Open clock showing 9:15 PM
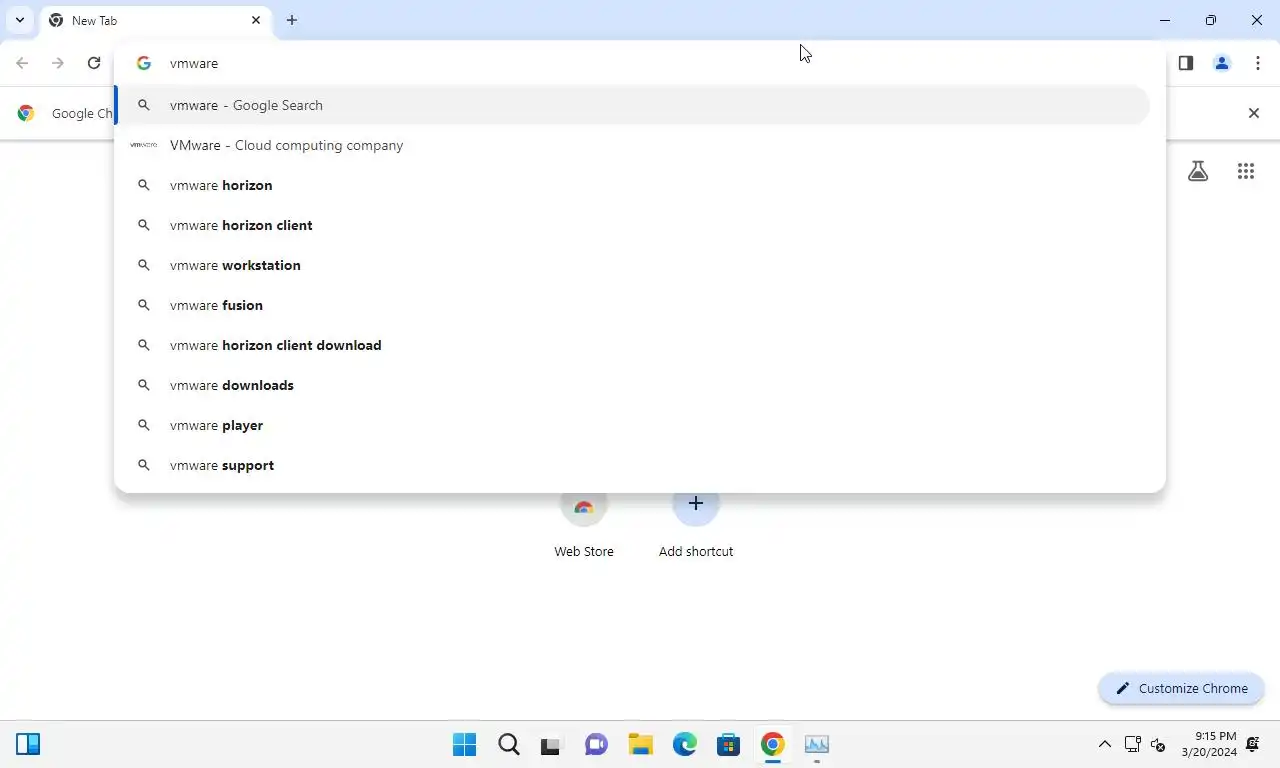This screenshot has height=768, width=1280. coord(1208,744)
